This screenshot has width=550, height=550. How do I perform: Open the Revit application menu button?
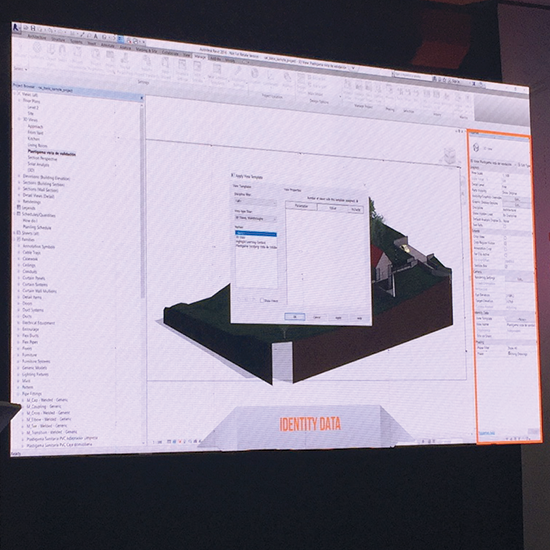pyautogui.click(x=16, y=27)
